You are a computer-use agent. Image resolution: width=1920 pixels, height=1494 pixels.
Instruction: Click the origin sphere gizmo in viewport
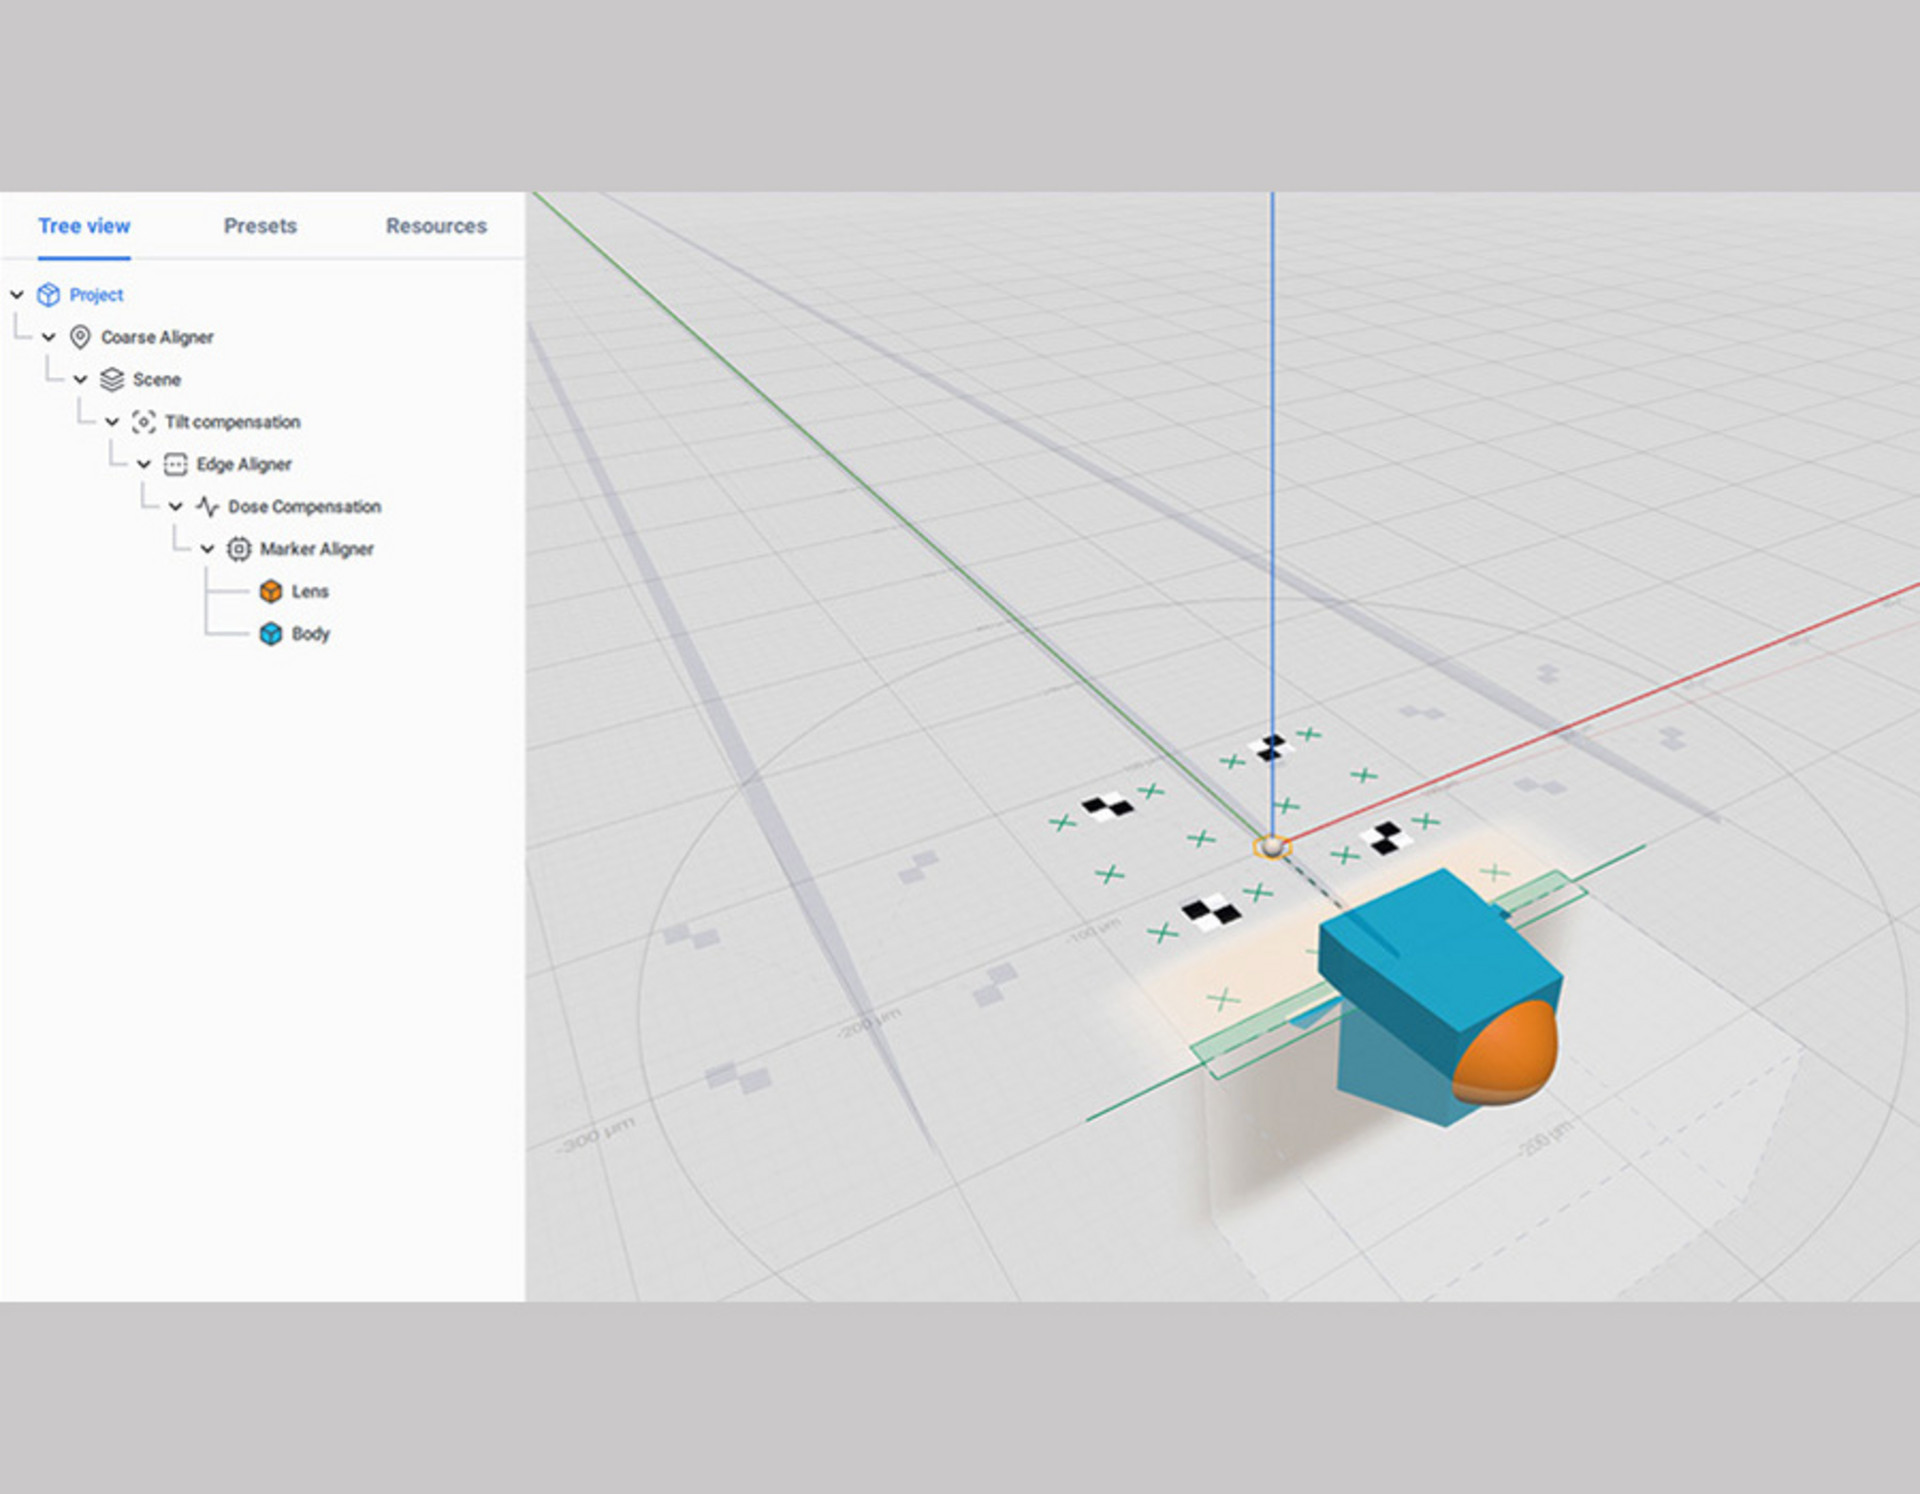[x=1272, y=847]
